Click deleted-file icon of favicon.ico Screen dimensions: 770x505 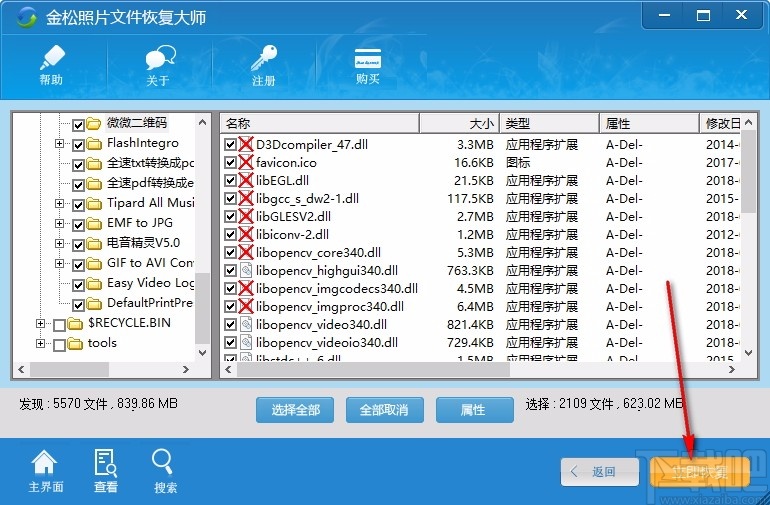246,162
